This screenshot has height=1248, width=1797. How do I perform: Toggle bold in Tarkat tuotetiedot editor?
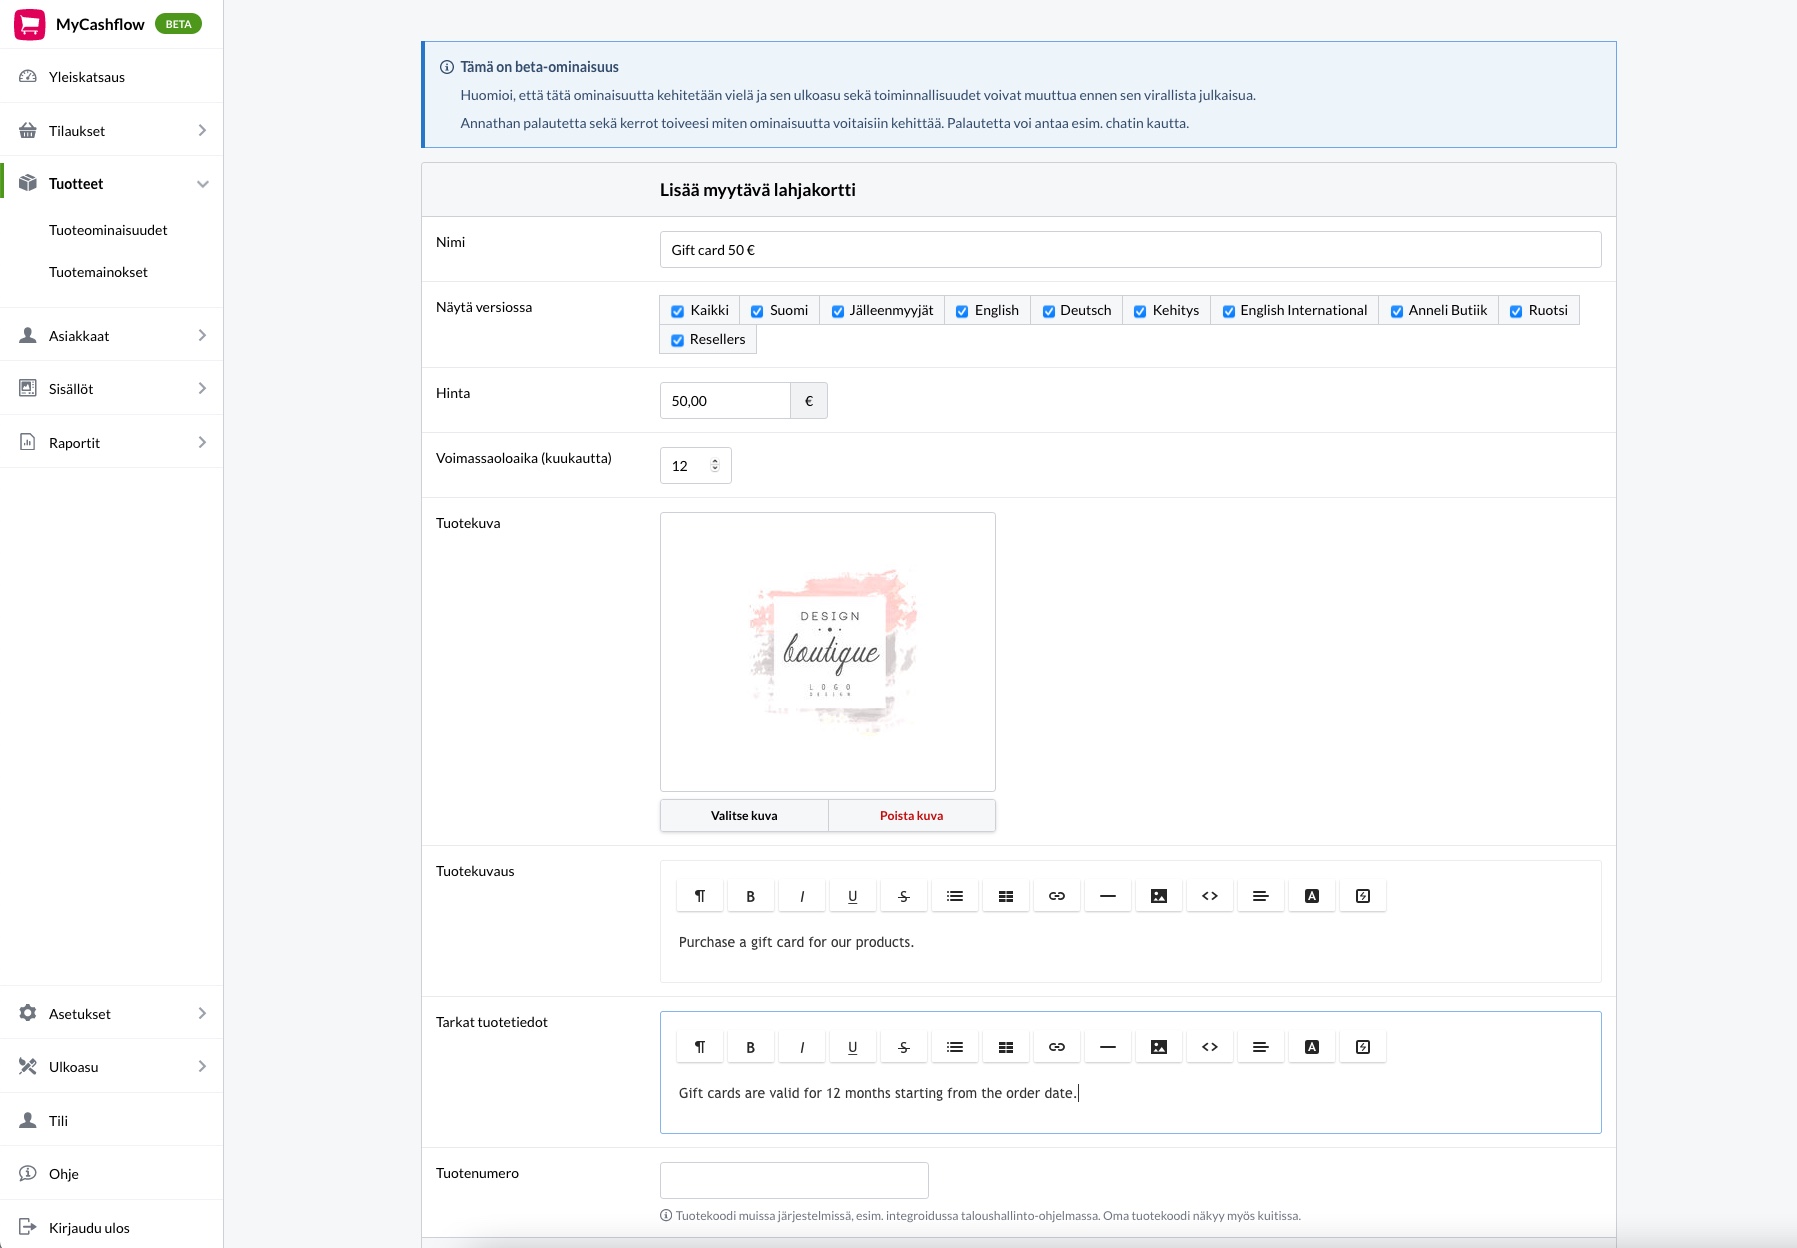tap(751, 1047)
